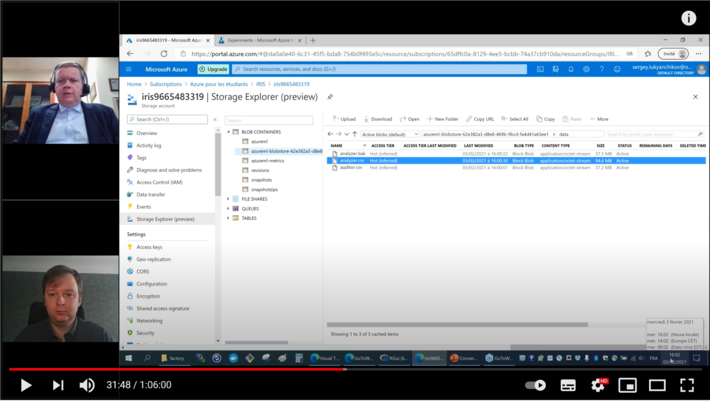Skip to next video
This screenshot has height=401, width=710.
[x=58, y=385]
